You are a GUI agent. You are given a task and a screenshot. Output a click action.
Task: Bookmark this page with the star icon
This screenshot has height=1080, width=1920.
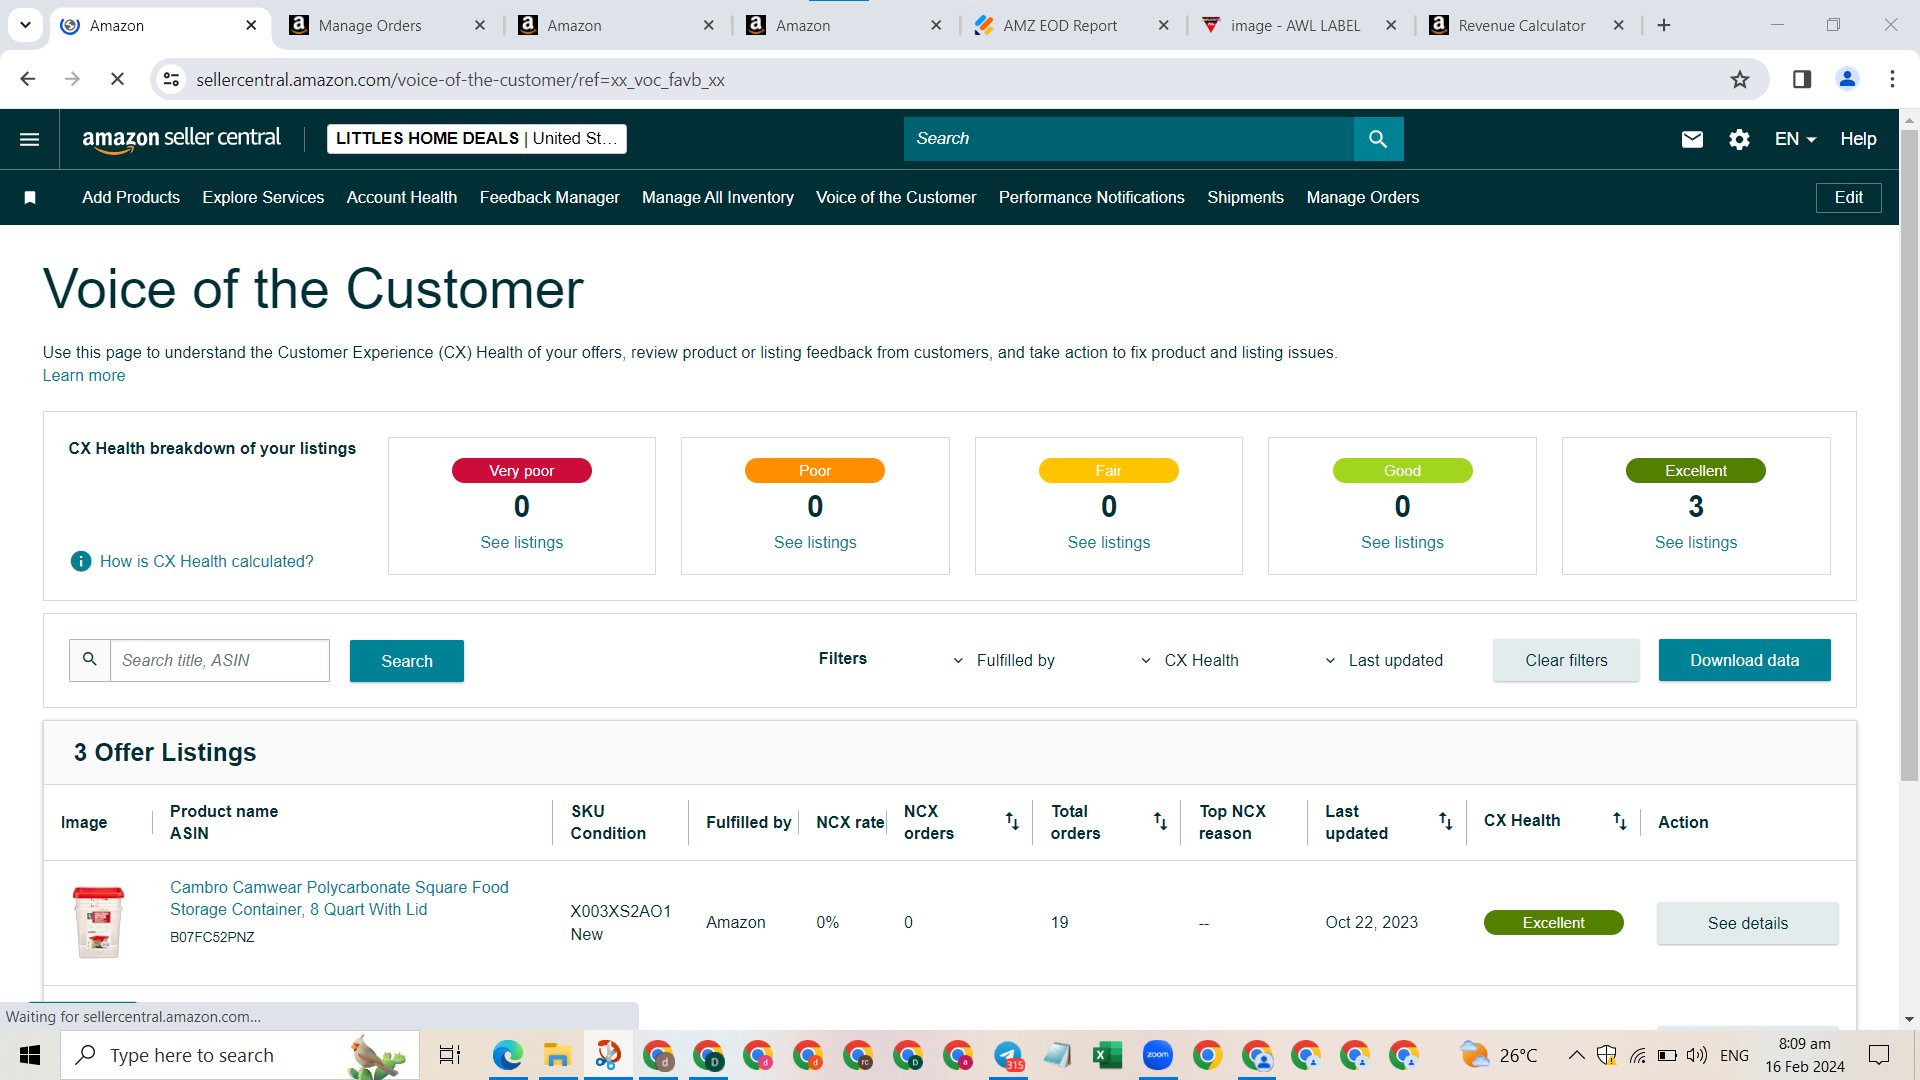point(1740,80)
